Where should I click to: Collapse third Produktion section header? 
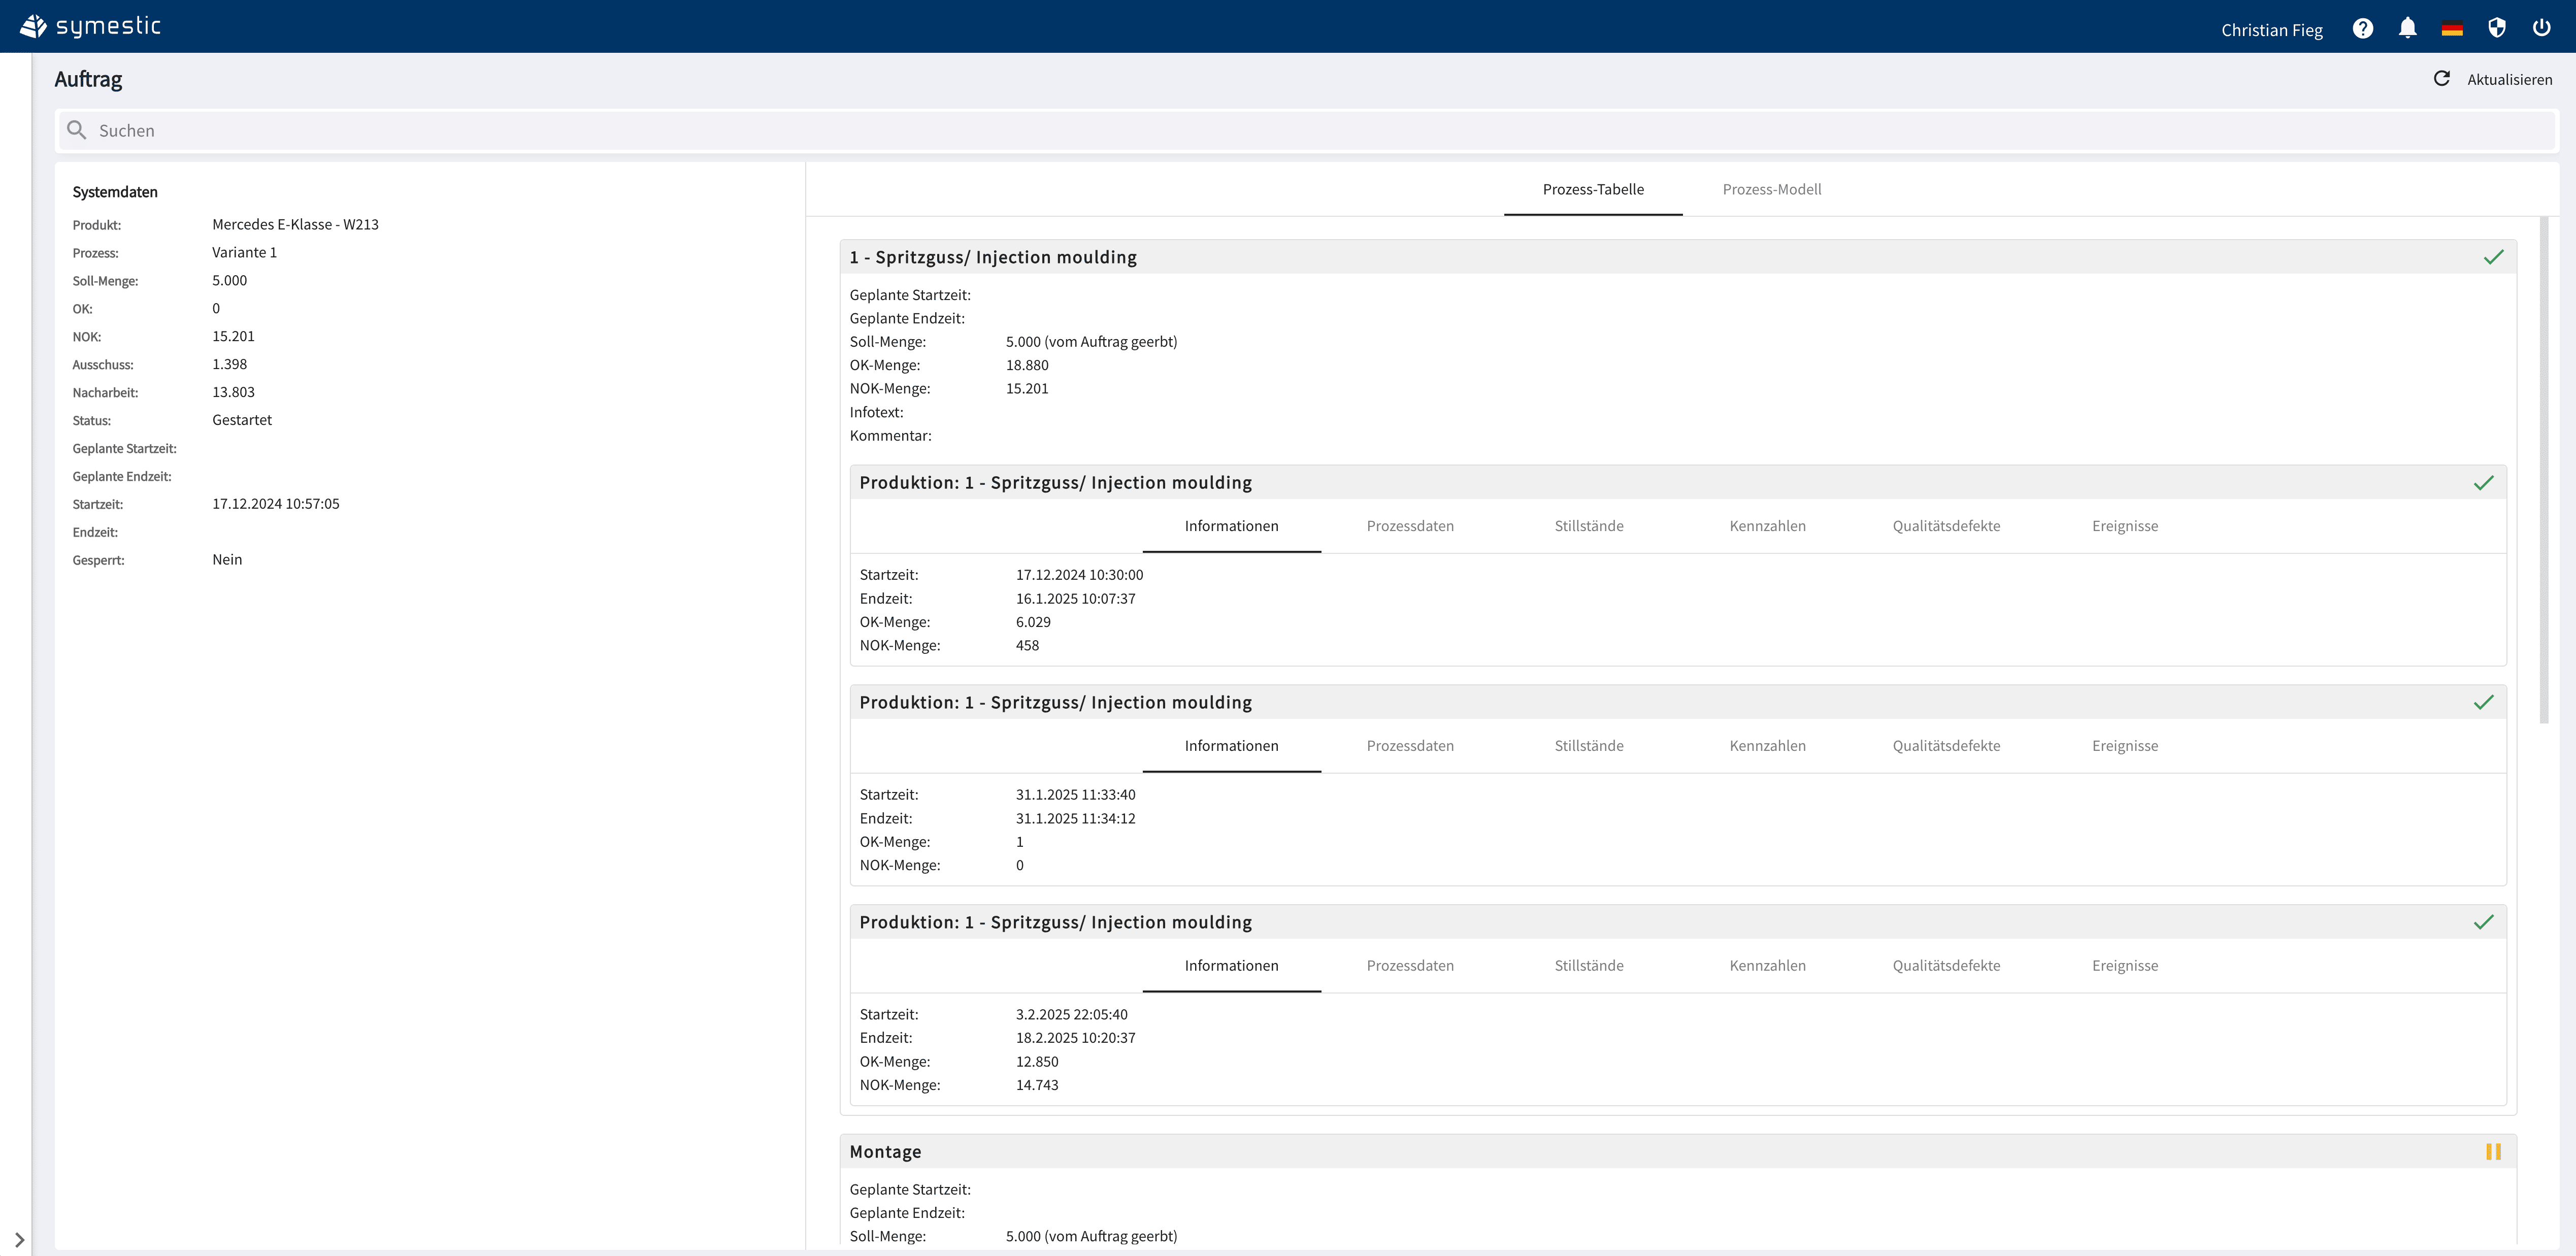[x=1677, y=922]
